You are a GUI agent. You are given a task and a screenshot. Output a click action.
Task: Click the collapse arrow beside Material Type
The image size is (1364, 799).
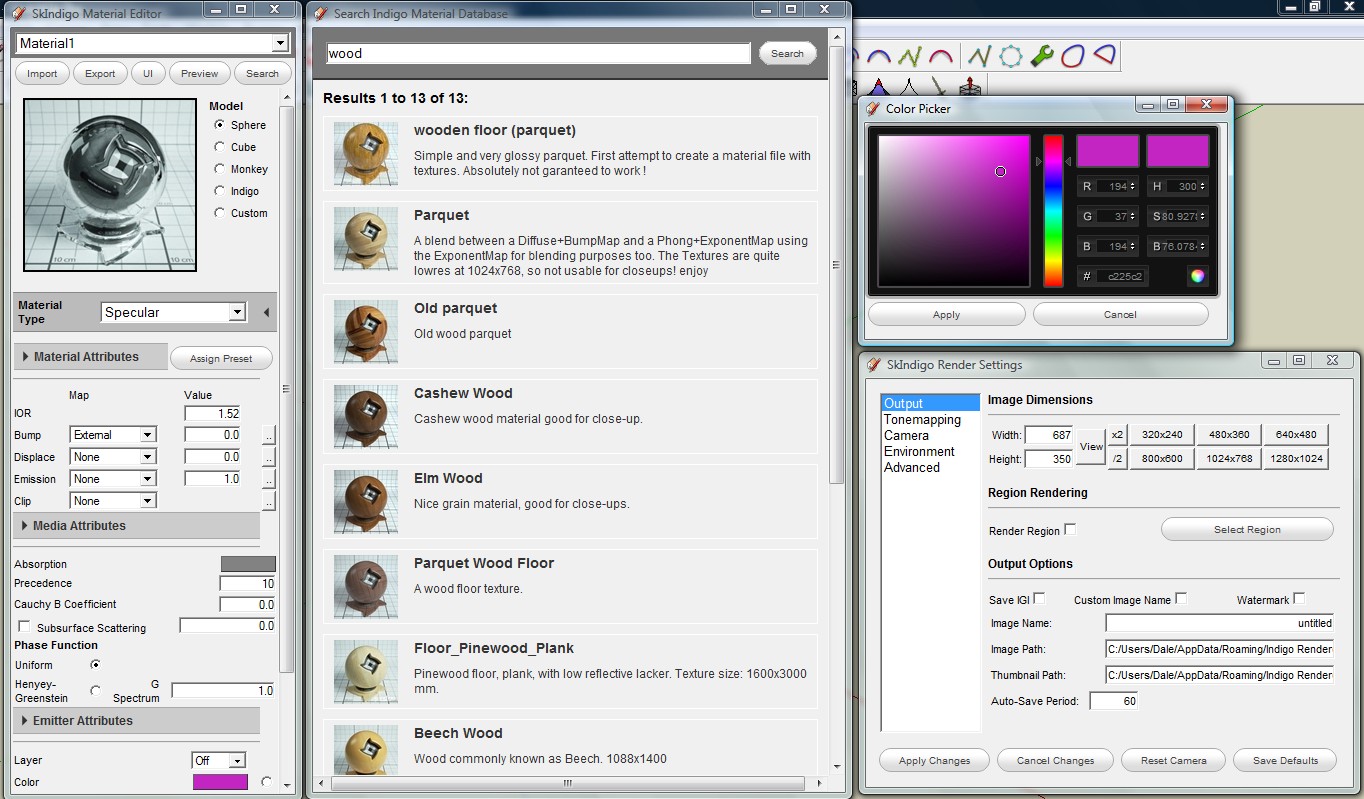[x=266, y=313]
